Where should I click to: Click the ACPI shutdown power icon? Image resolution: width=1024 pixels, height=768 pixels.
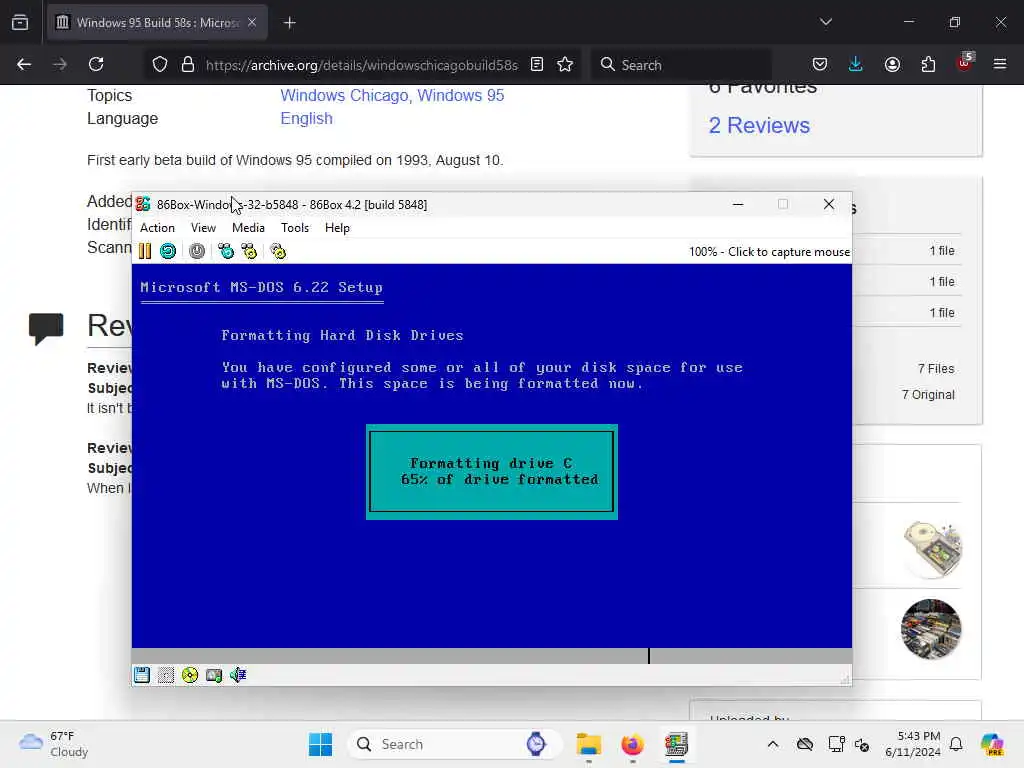[x=197, y=251]
